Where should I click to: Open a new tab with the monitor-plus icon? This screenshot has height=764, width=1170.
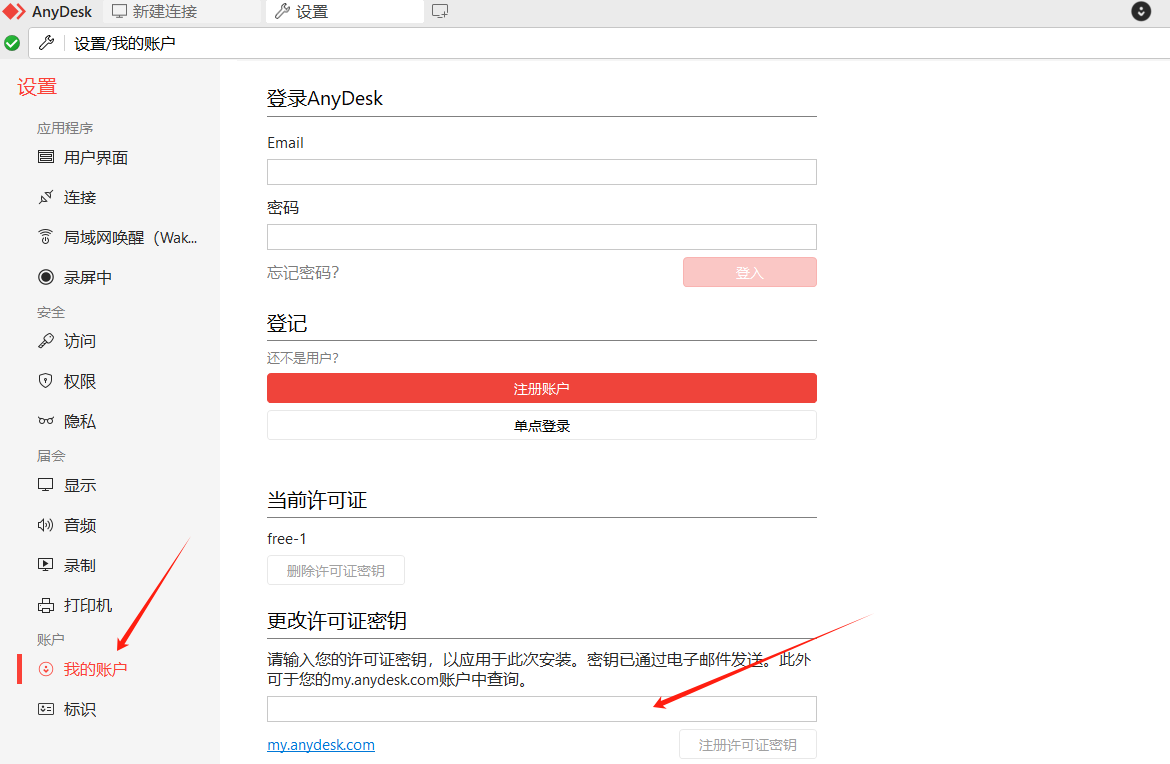pos(439,11)
